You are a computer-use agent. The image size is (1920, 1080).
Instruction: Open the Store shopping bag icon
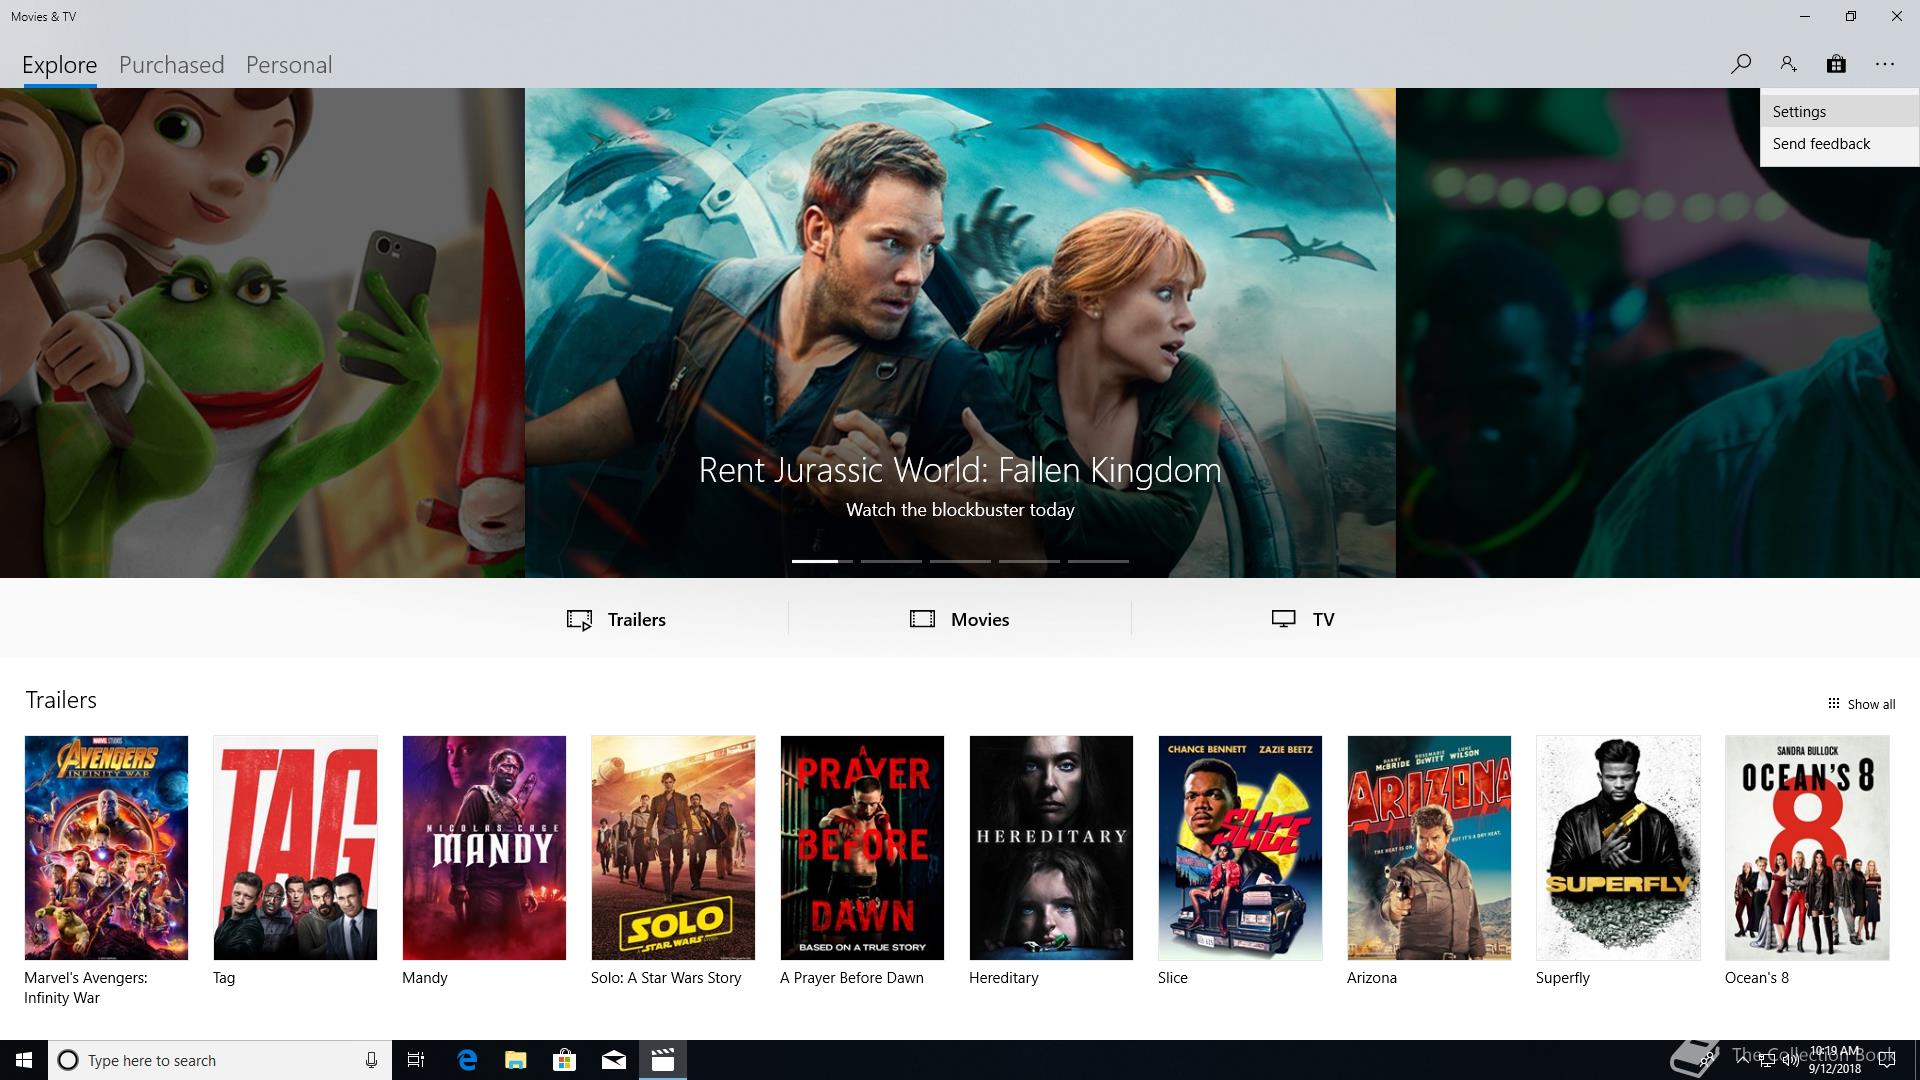(x=1836, y=64)
